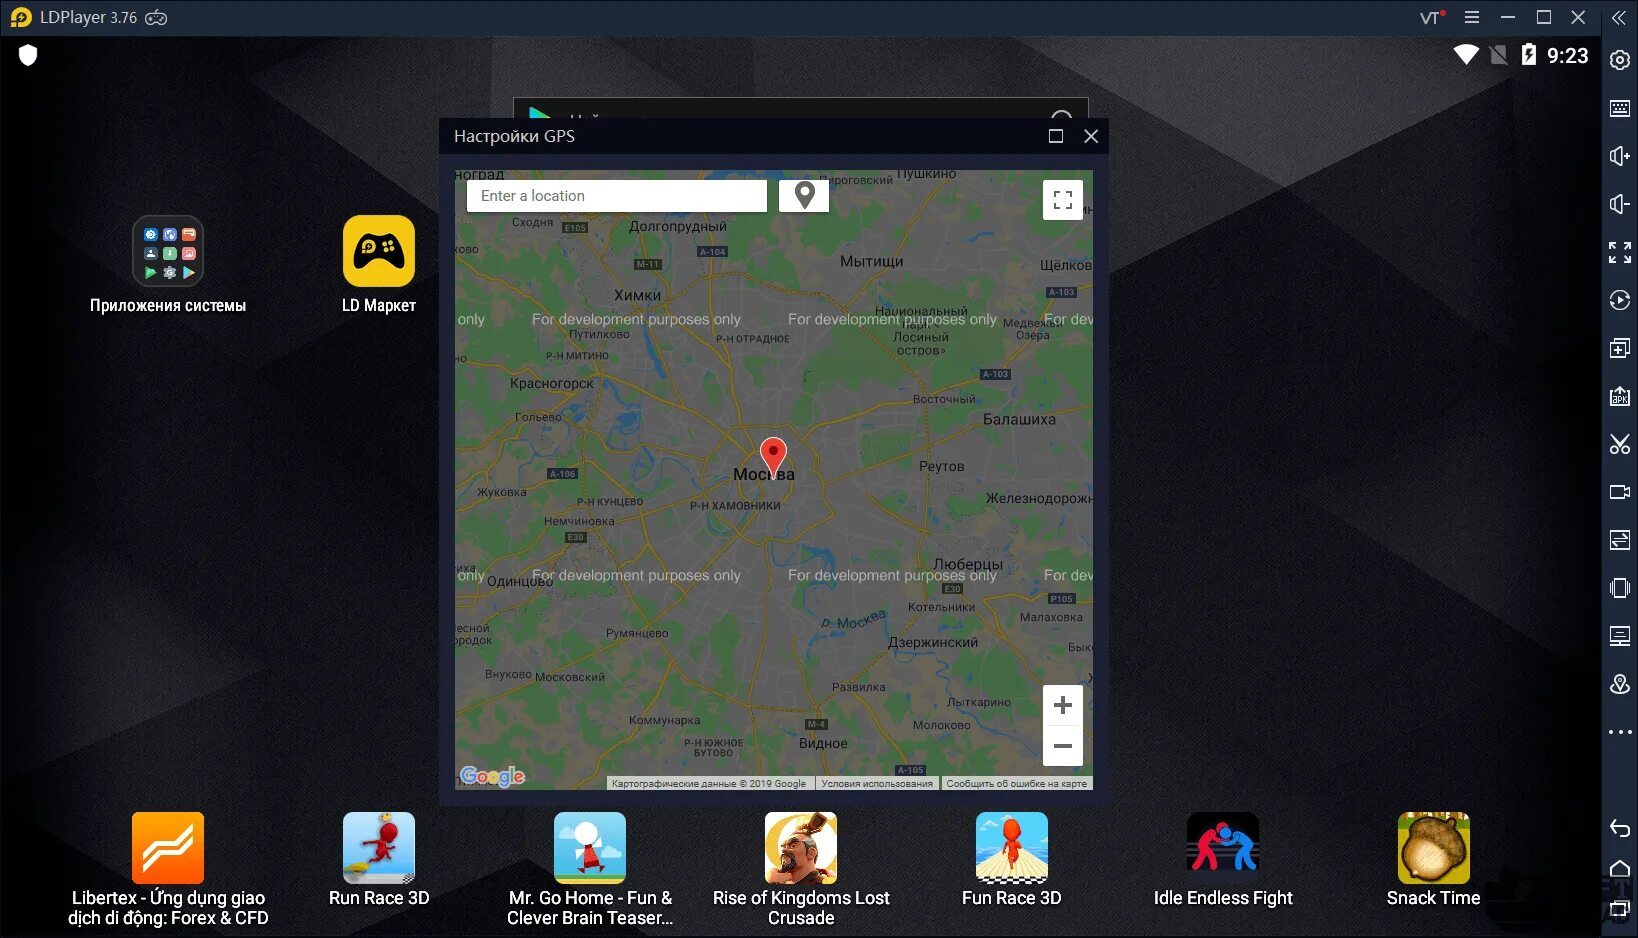
Task: Toggle emulator fullscreen from the sidebar
Action: click(x=1620, y=252)
